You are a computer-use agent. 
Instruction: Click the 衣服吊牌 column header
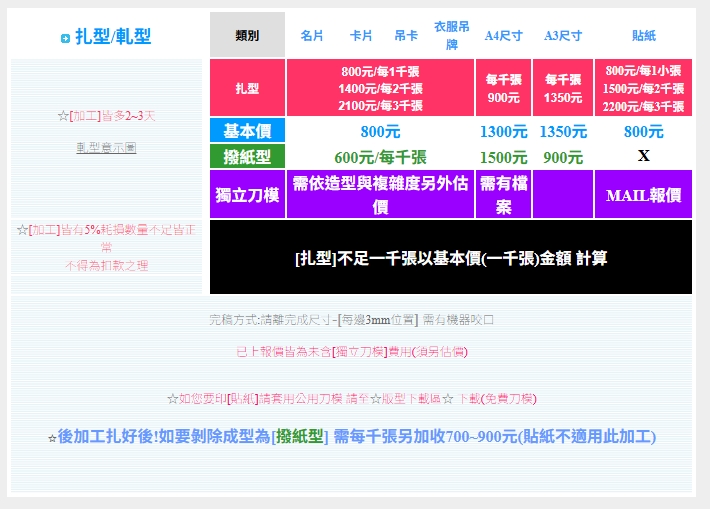[451, 35]
